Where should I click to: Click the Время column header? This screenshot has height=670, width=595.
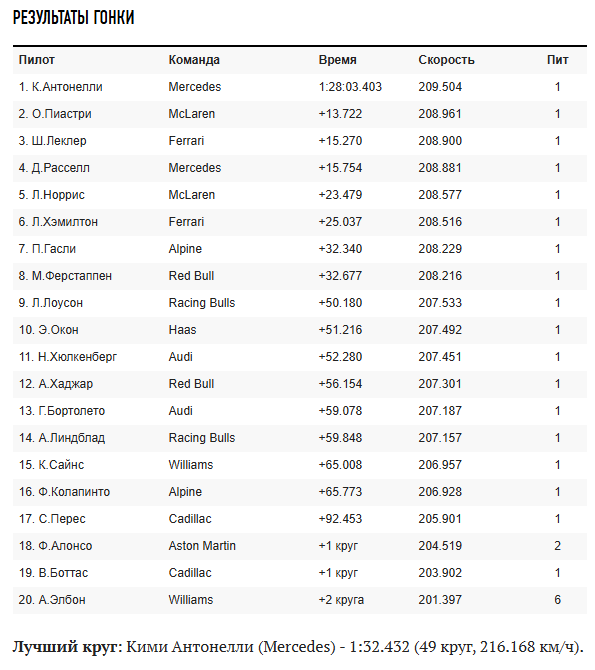click(337, 60)
